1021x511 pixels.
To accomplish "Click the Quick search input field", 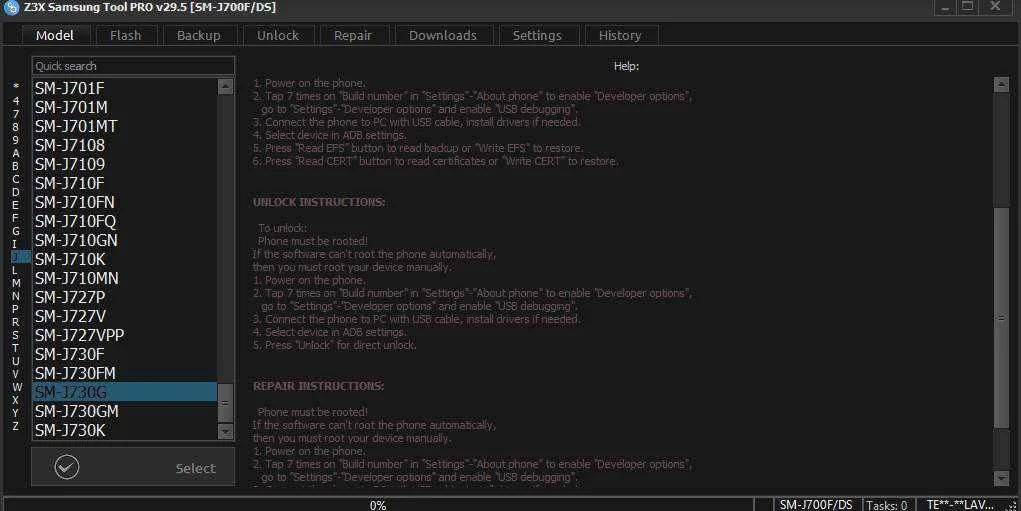I will click(x=133, y=66).
